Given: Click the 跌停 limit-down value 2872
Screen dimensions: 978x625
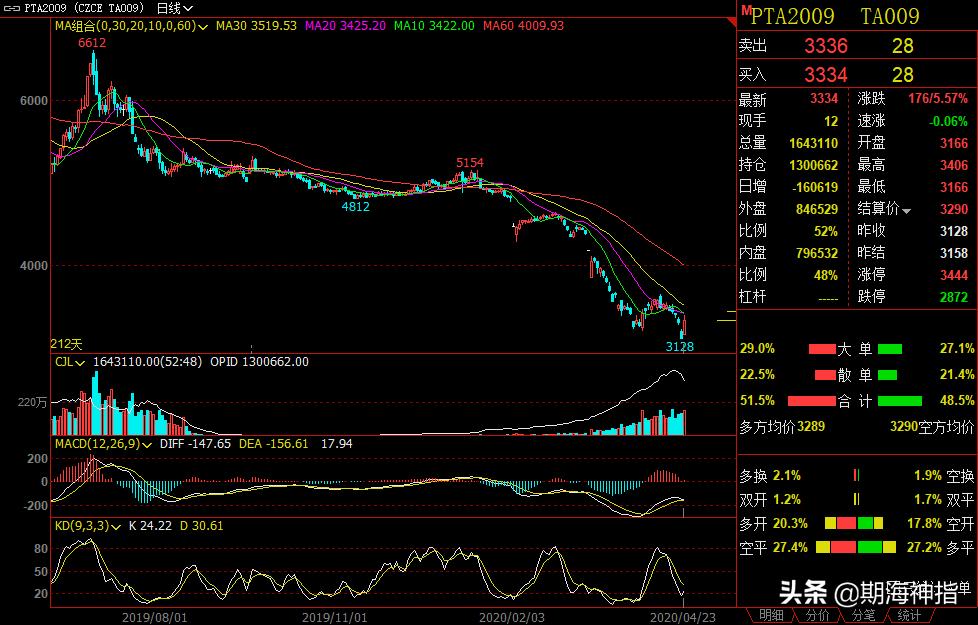Looking at the screenshot, I should tap(954, 297).
